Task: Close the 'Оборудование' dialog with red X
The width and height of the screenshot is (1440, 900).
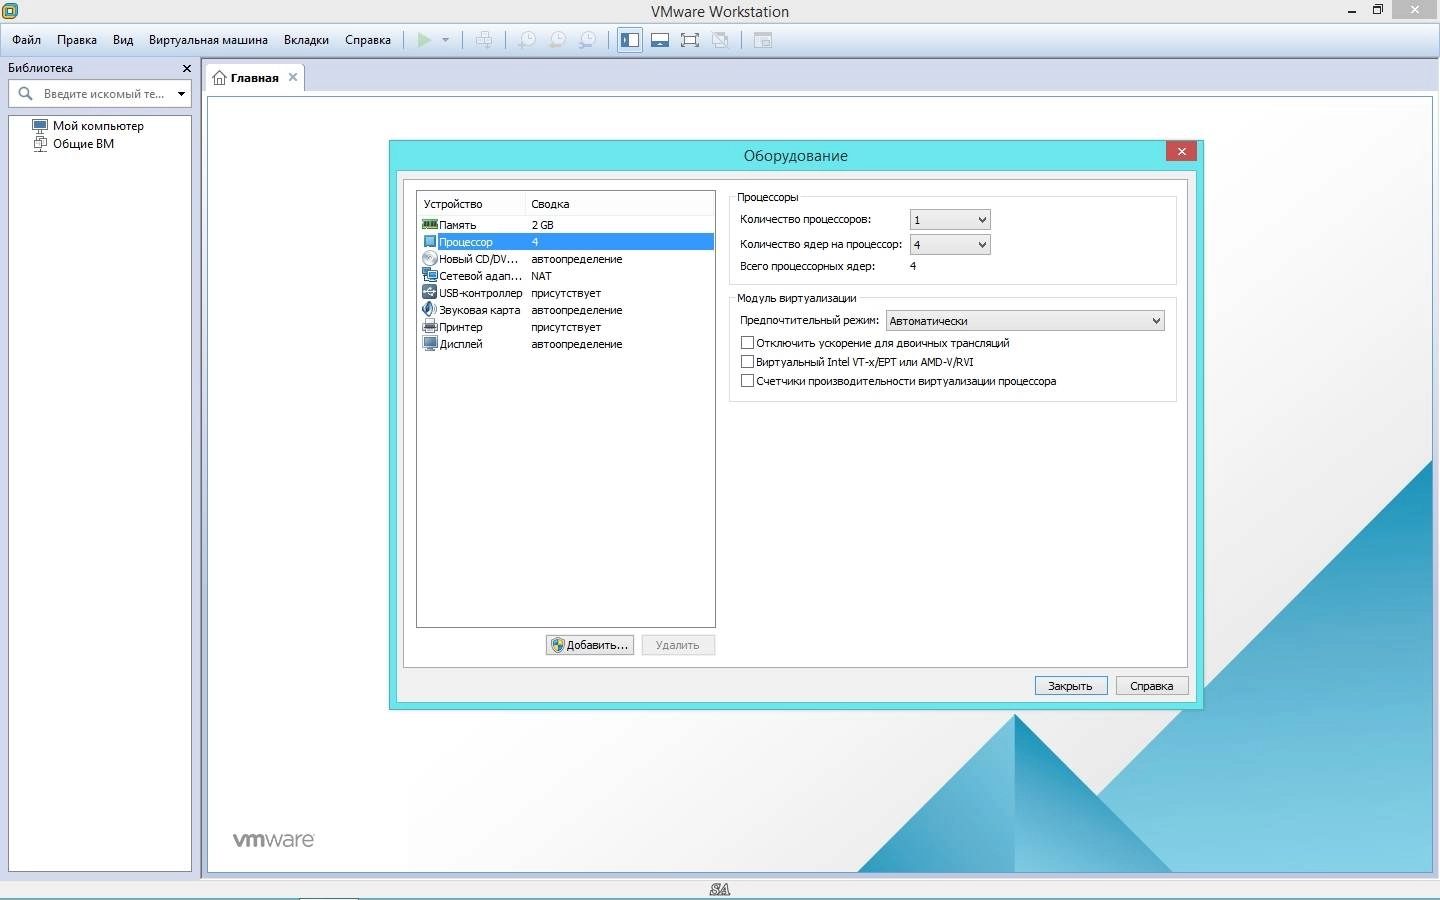Action: pos(1181,151)
